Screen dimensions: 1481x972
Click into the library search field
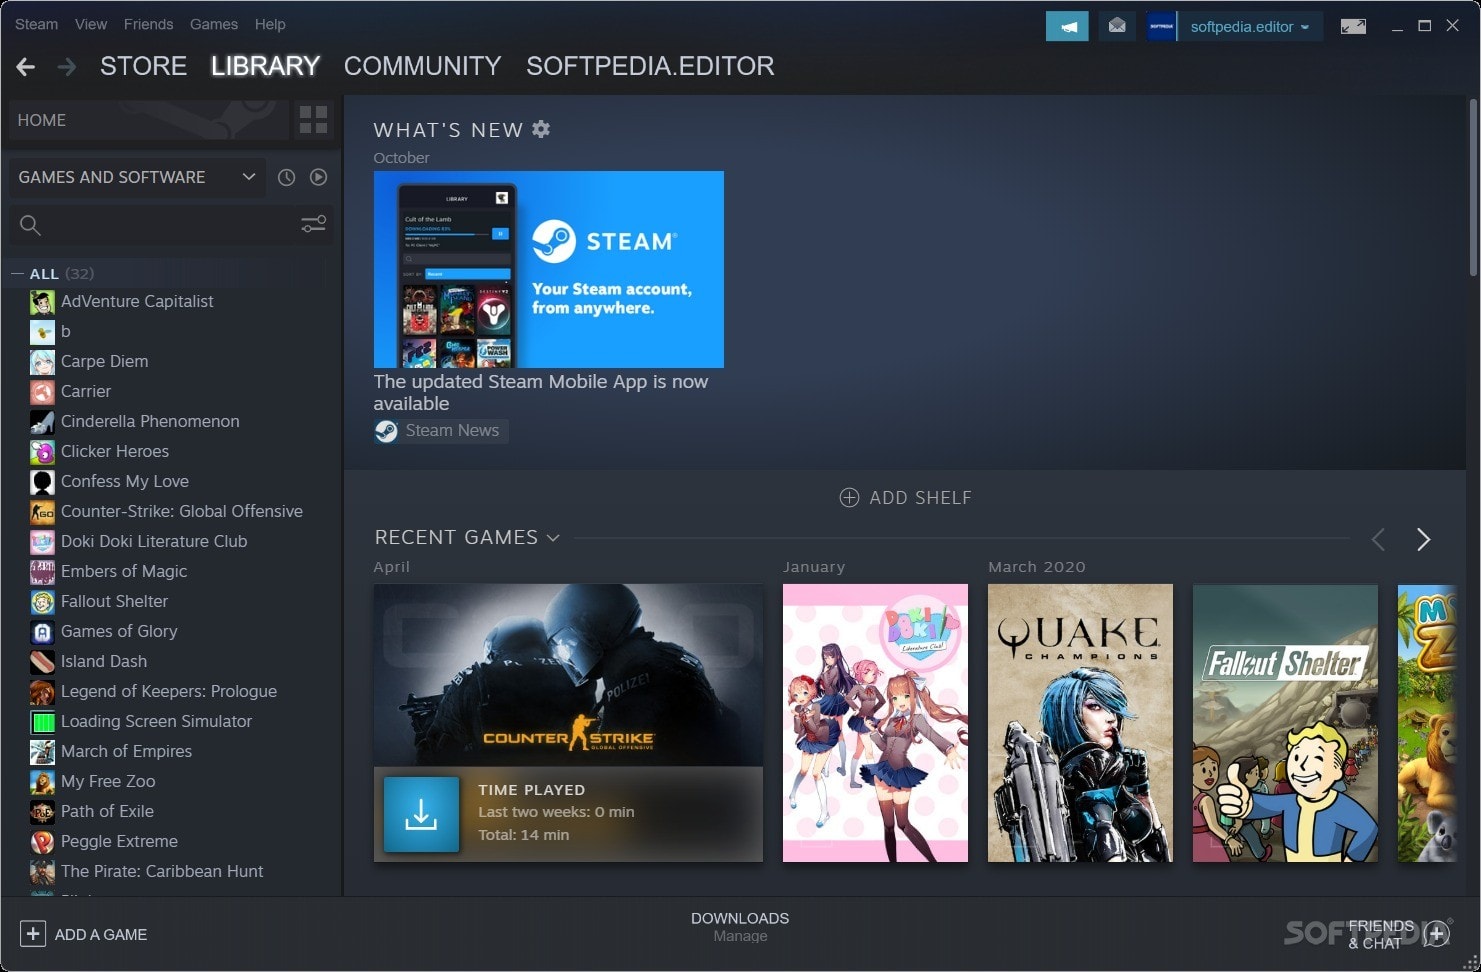170,225
